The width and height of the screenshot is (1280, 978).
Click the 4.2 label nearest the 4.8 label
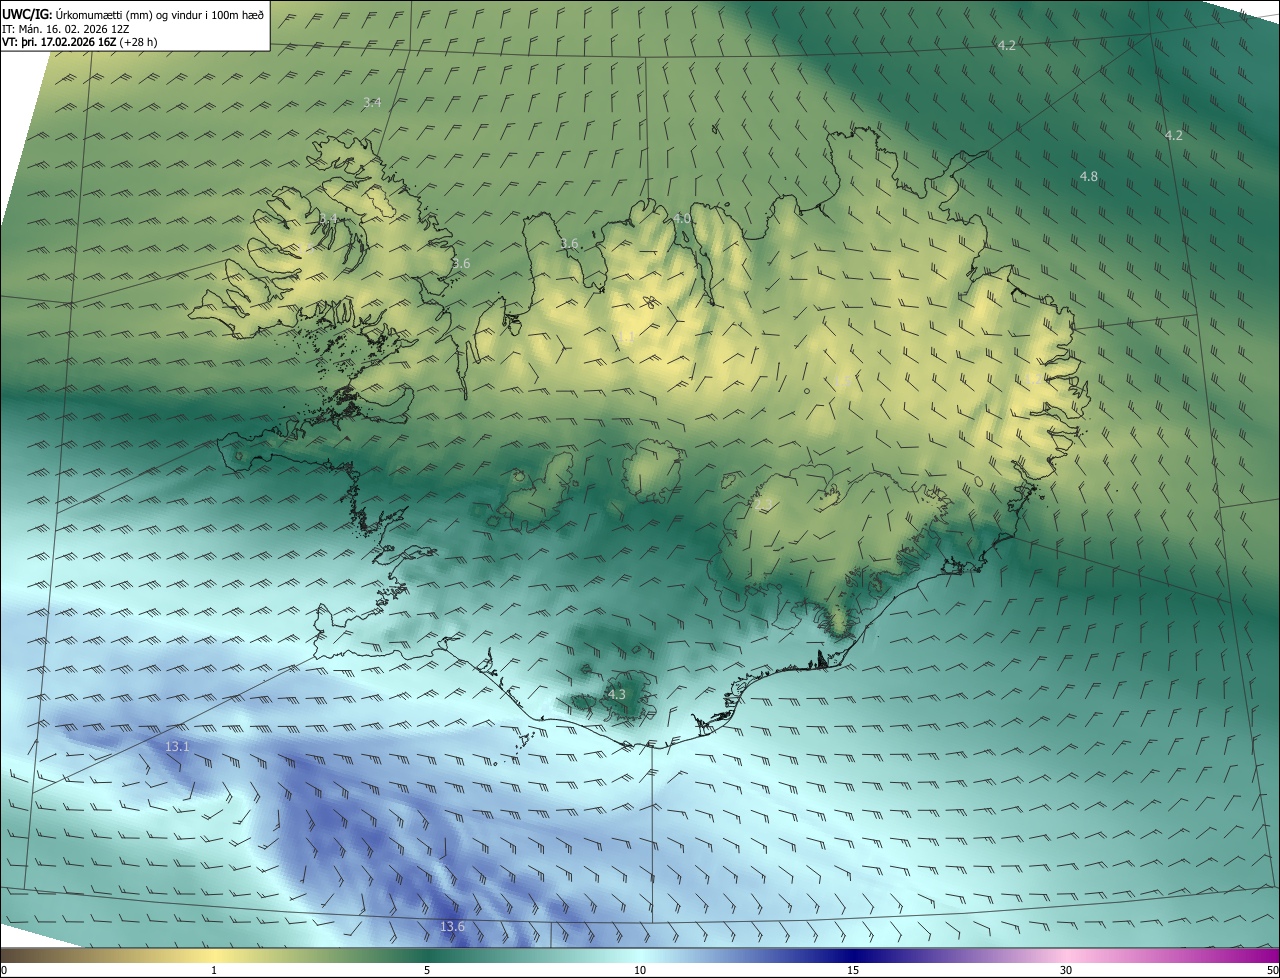click(1174, 135)
